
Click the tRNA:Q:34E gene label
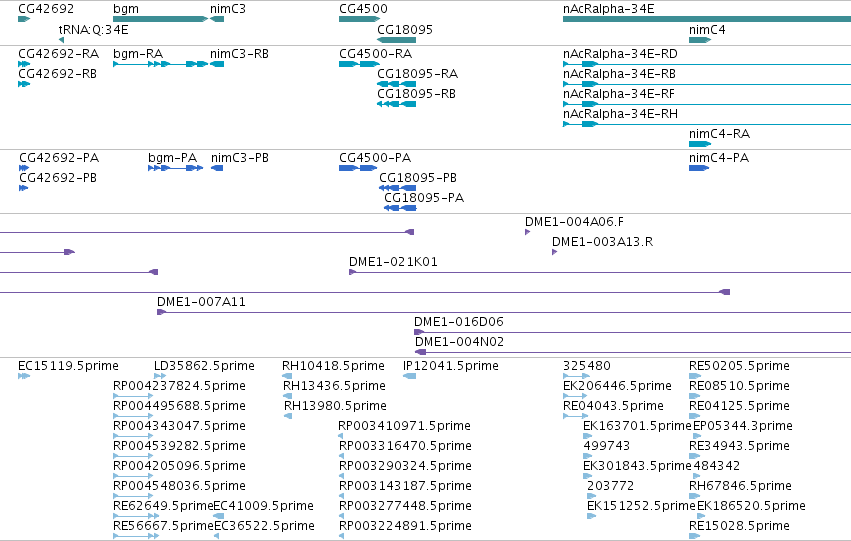93,29
